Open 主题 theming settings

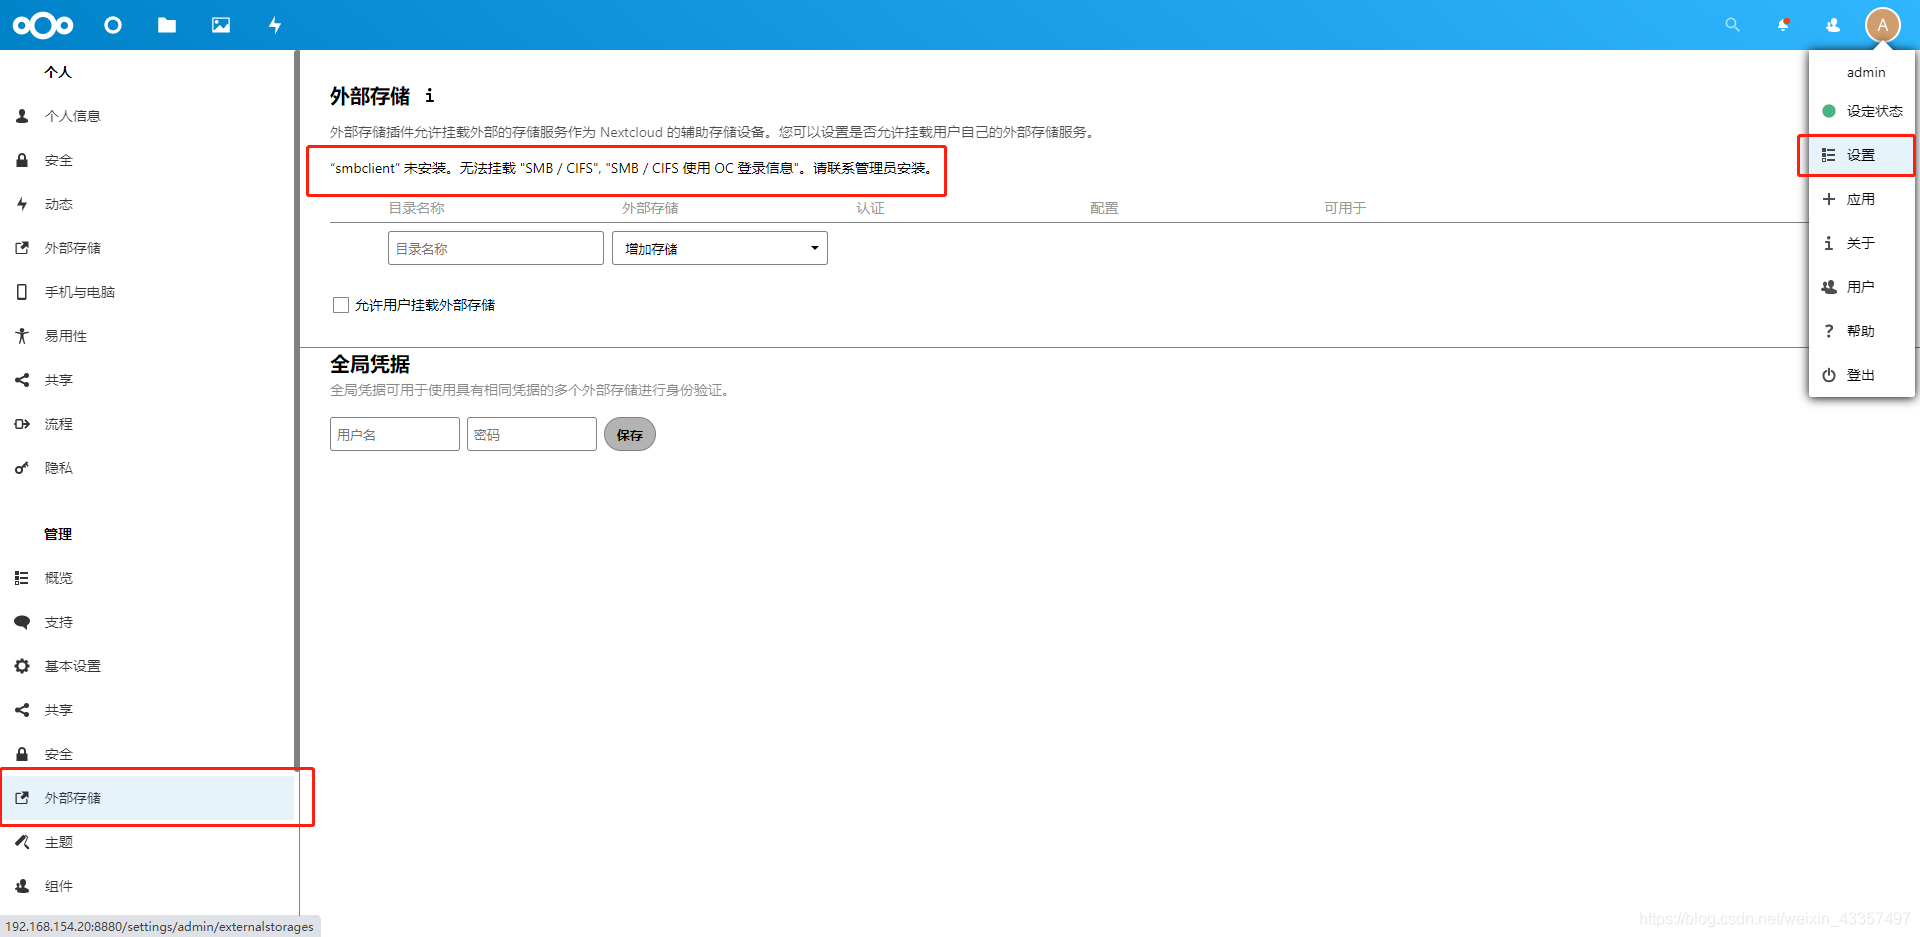(x=147, y=842)
